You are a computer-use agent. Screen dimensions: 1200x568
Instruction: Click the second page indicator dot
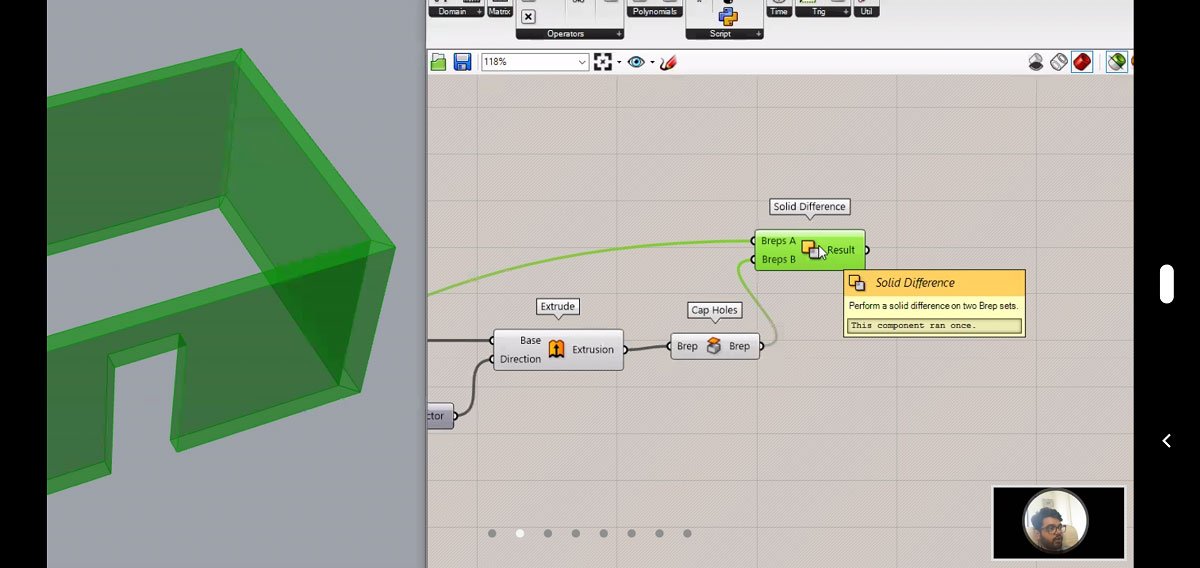[x=520, y=533]
